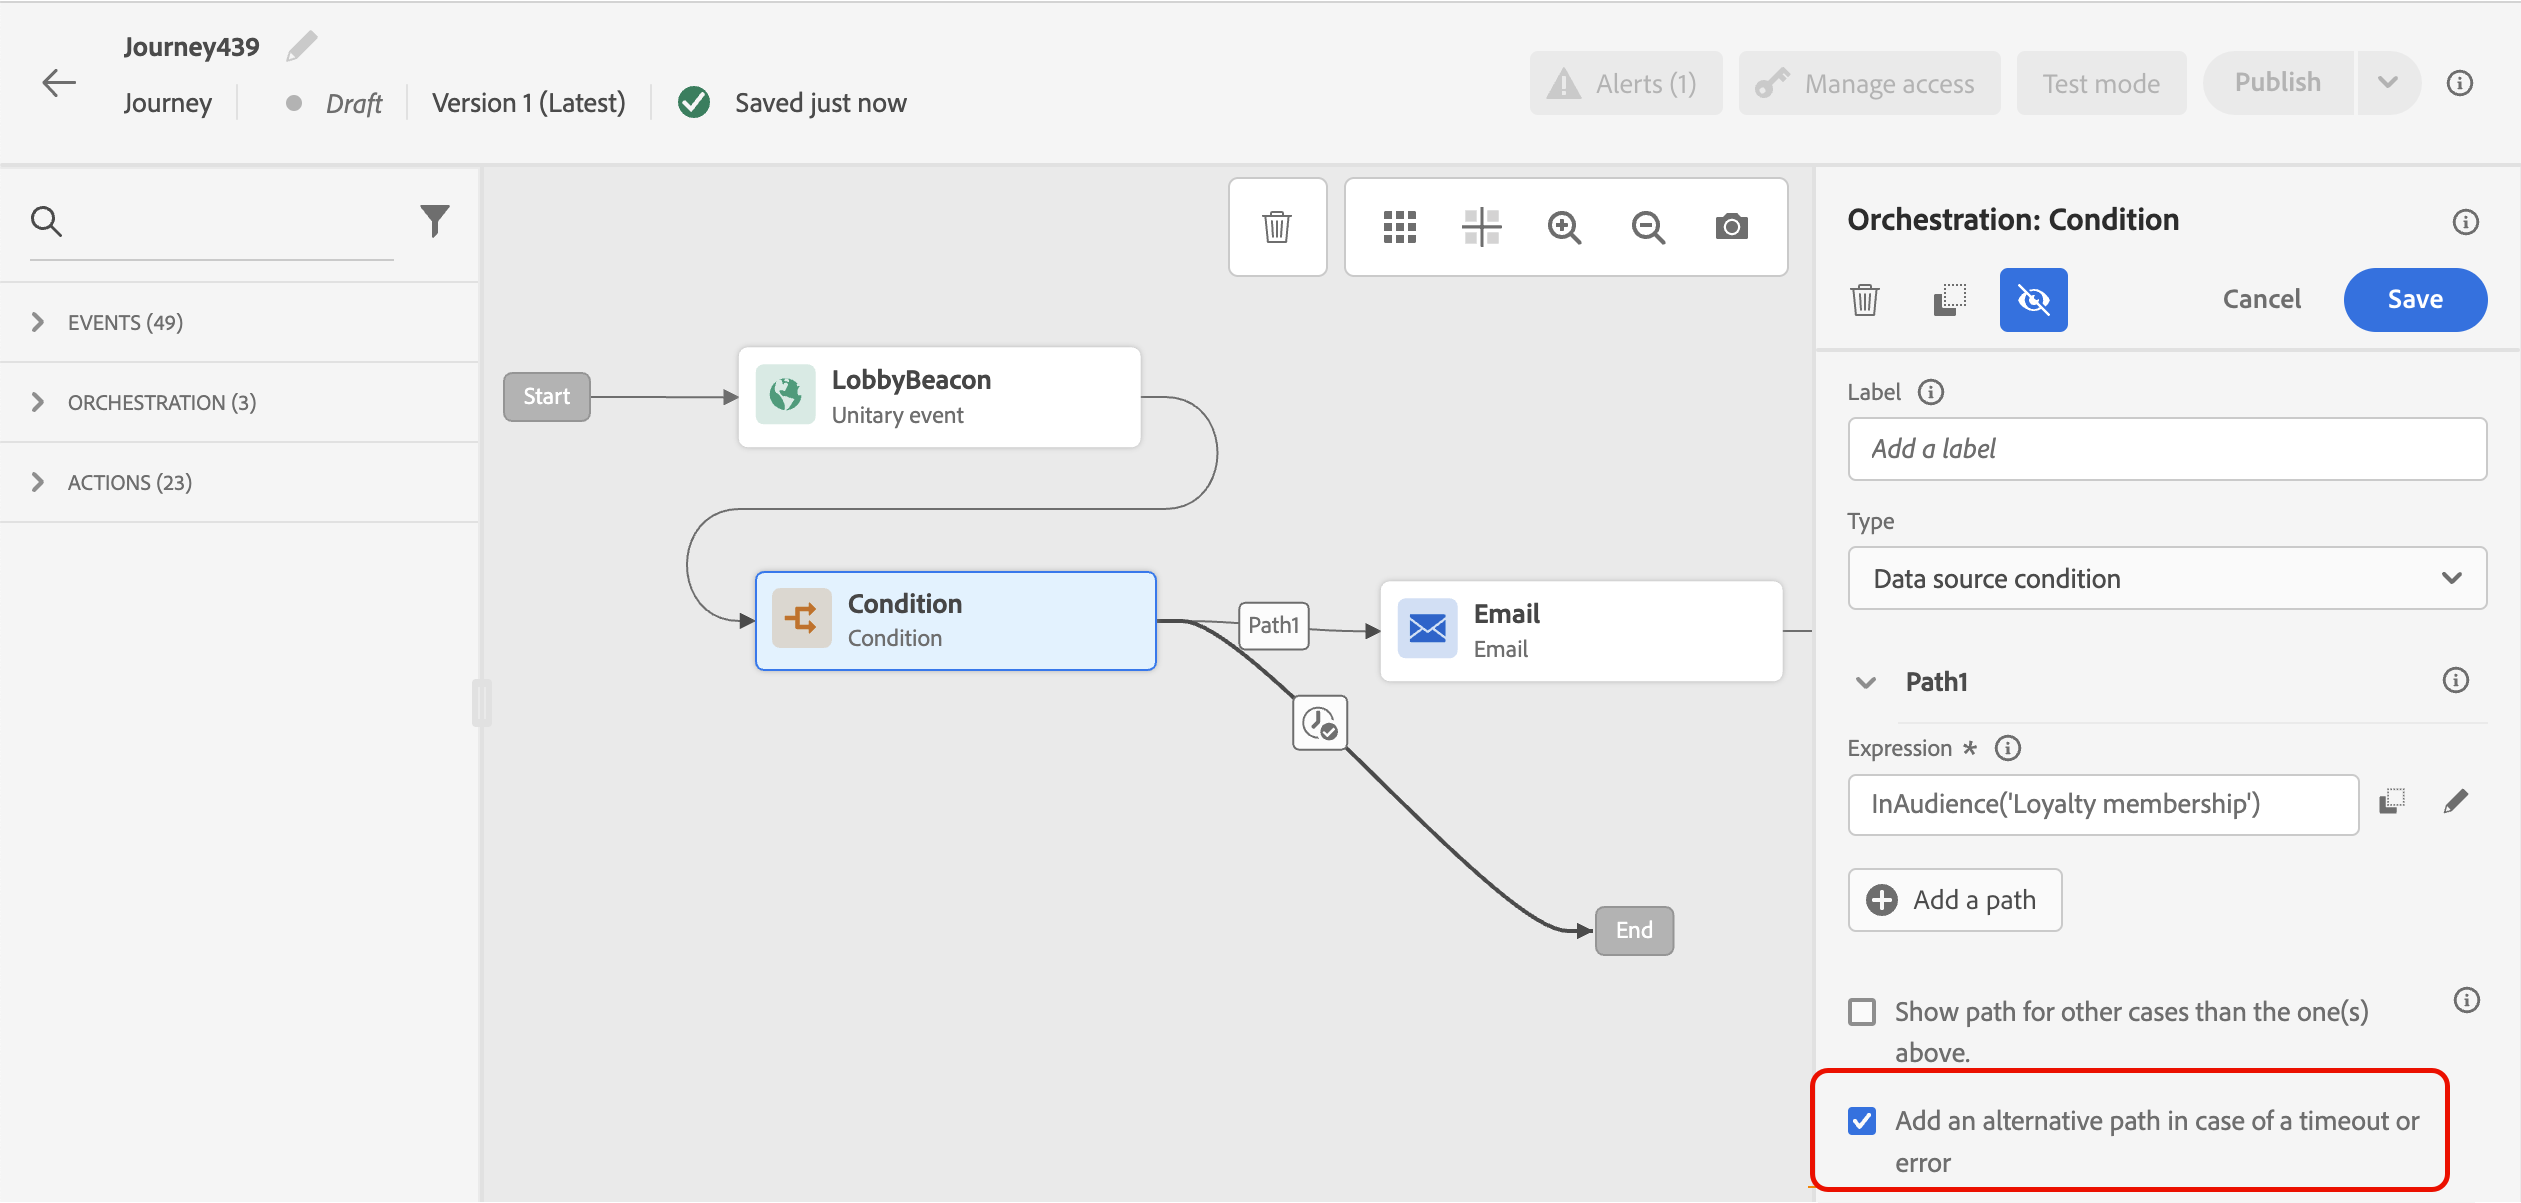This screenshot has width=2521, height=1203.
Task: Collapse the Path1 section chevron
Action: [x=1865, y=682]
